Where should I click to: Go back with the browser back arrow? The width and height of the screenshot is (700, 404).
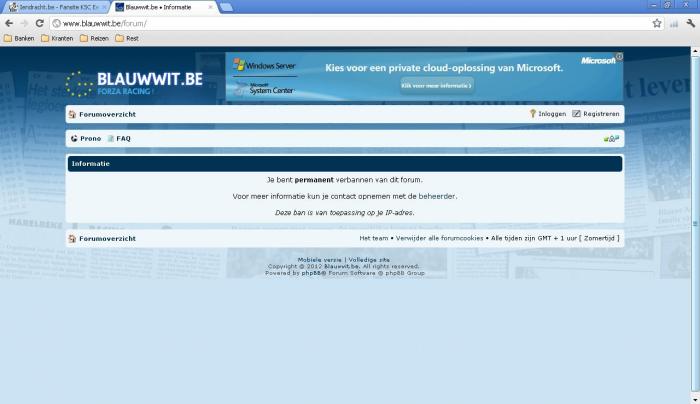pos(9,23)
